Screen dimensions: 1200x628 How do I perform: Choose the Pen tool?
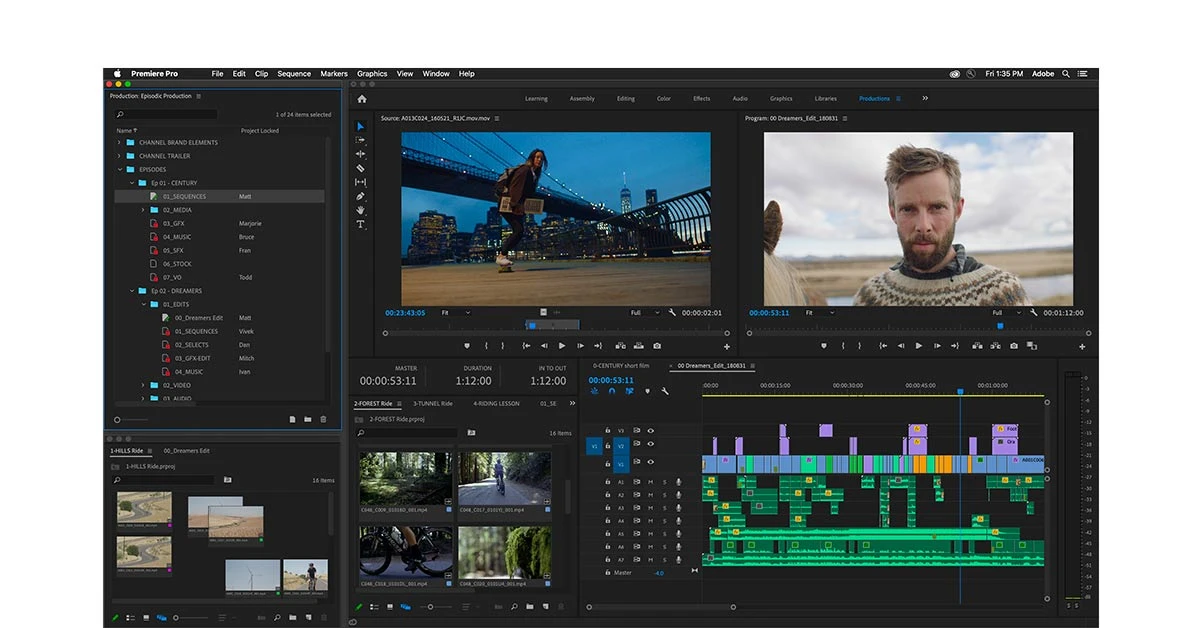click(x=361, y=196)
